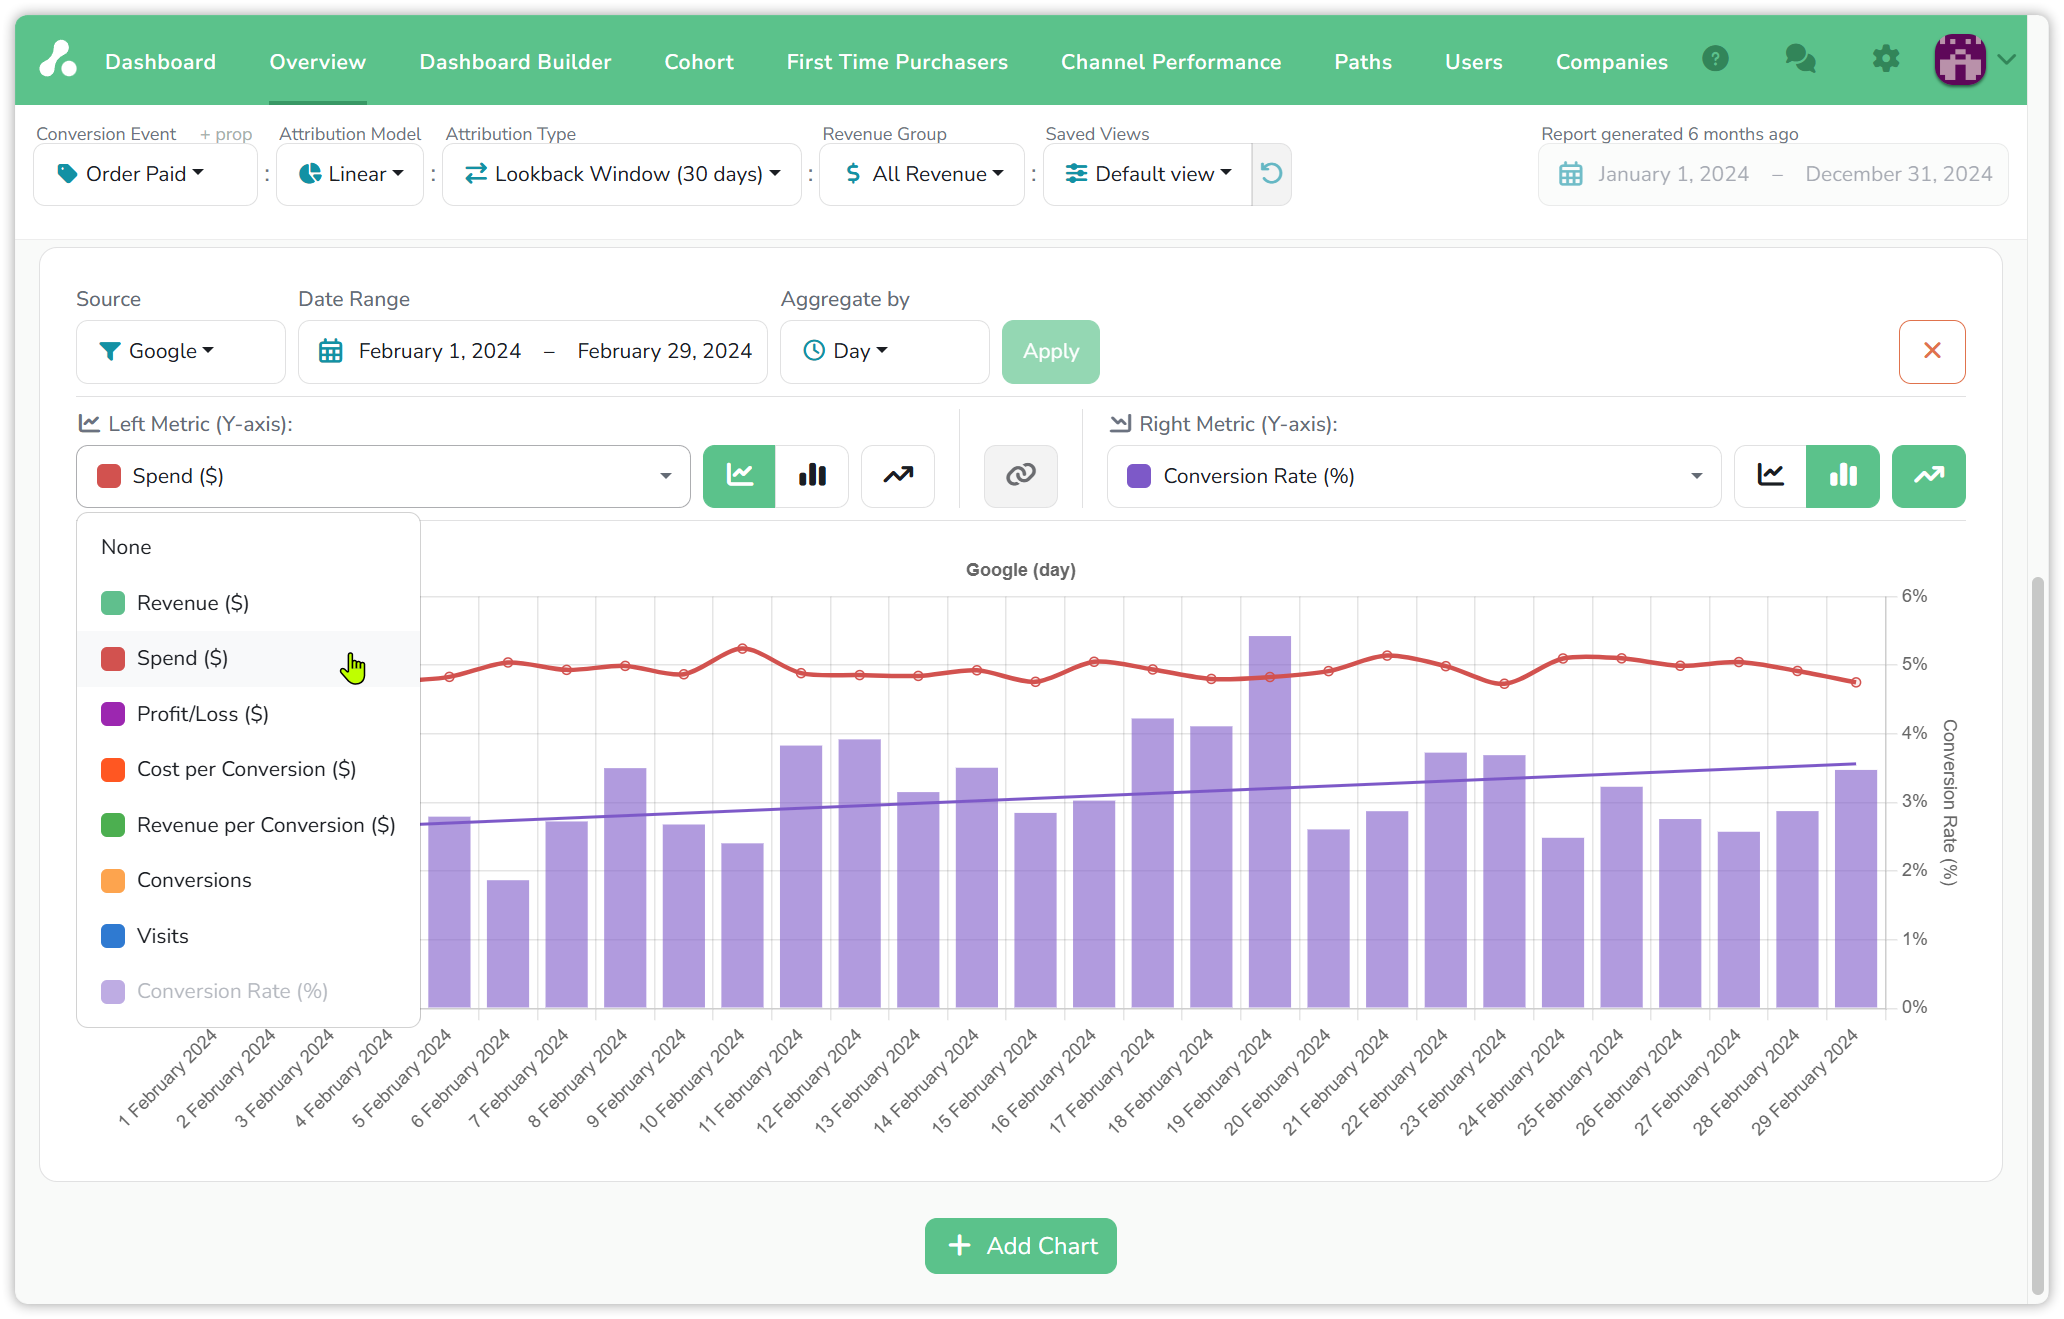Screen dimensions: 2064x1319
Task: Open the Linear attribution model dropdown
Action: click(350, 174)
